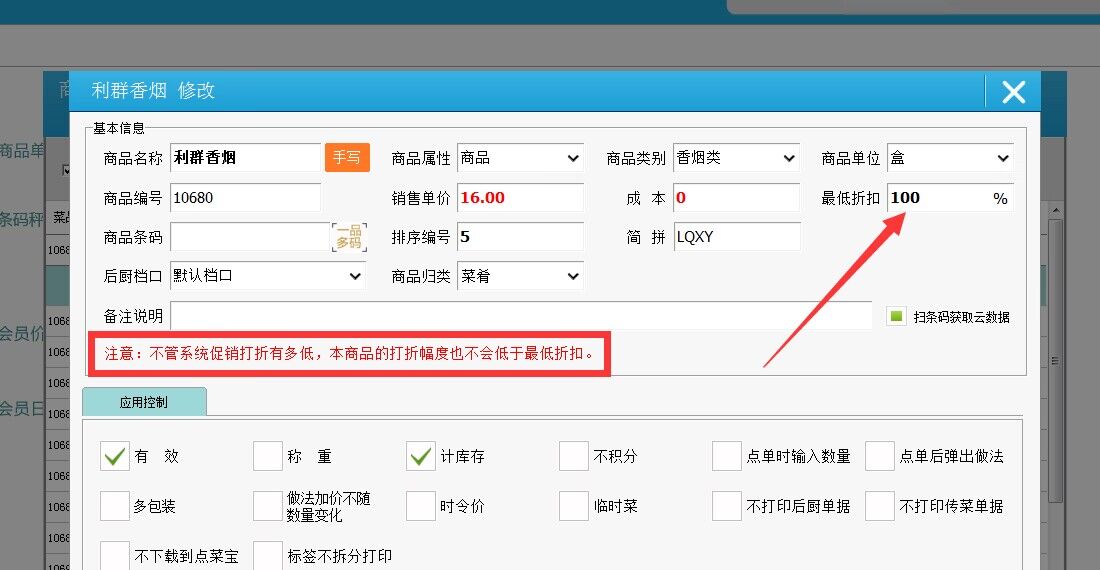Uncheck the 计库存 checkbox
The height and width of the screenshot is (570, 1100).
tap(421, 456)
